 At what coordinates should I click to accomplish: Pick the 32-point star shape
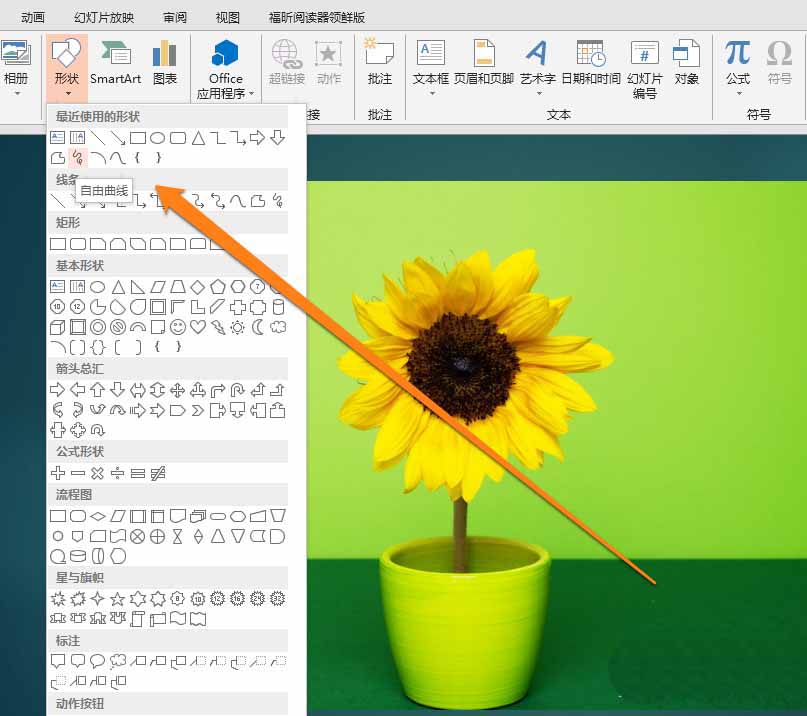pos(278,599)
